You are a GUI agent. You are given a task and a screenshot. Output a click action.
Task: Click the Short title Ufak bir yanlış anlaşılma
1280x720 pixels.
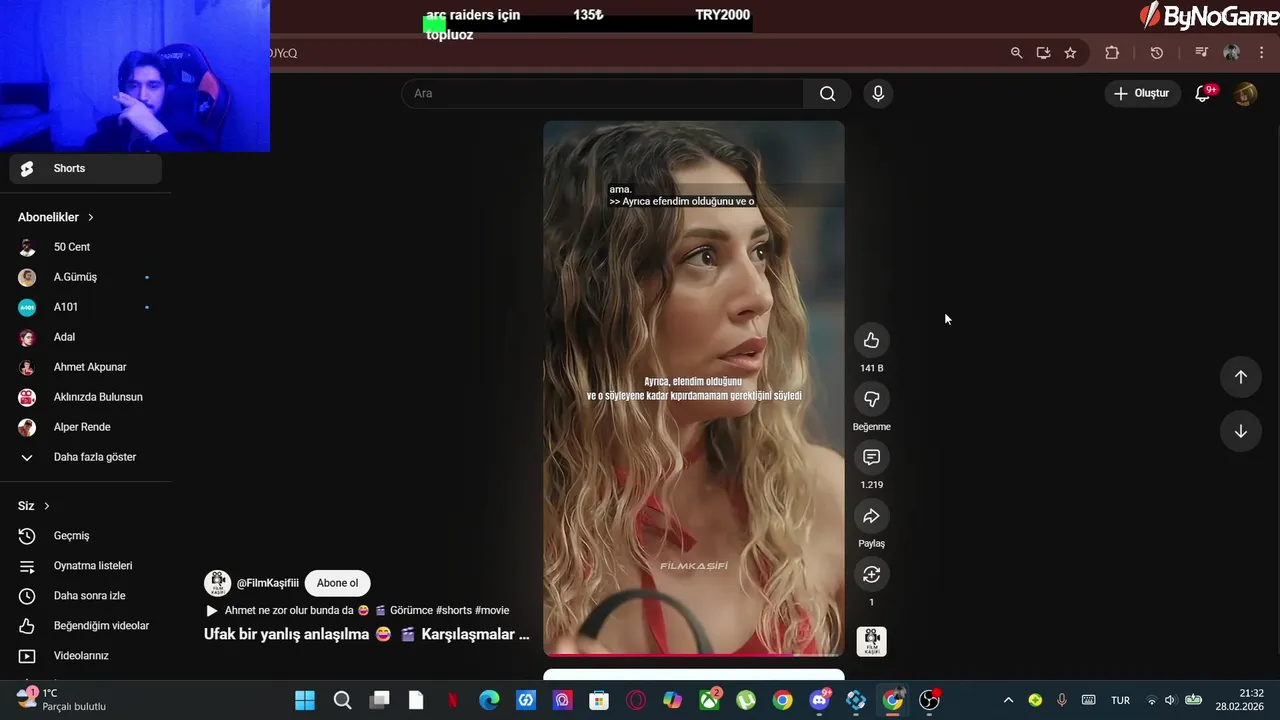point(367,634)
